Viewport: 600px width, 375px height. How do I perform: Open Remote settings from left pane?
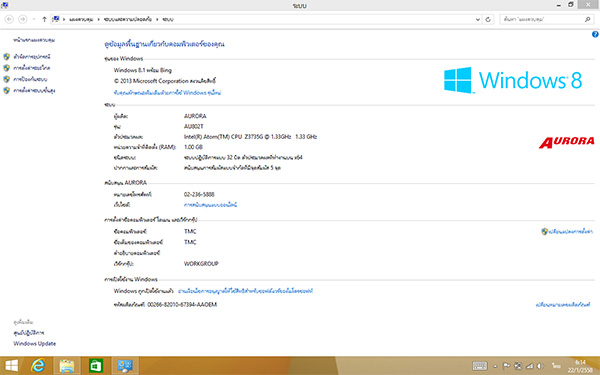(x=32, y=68)
